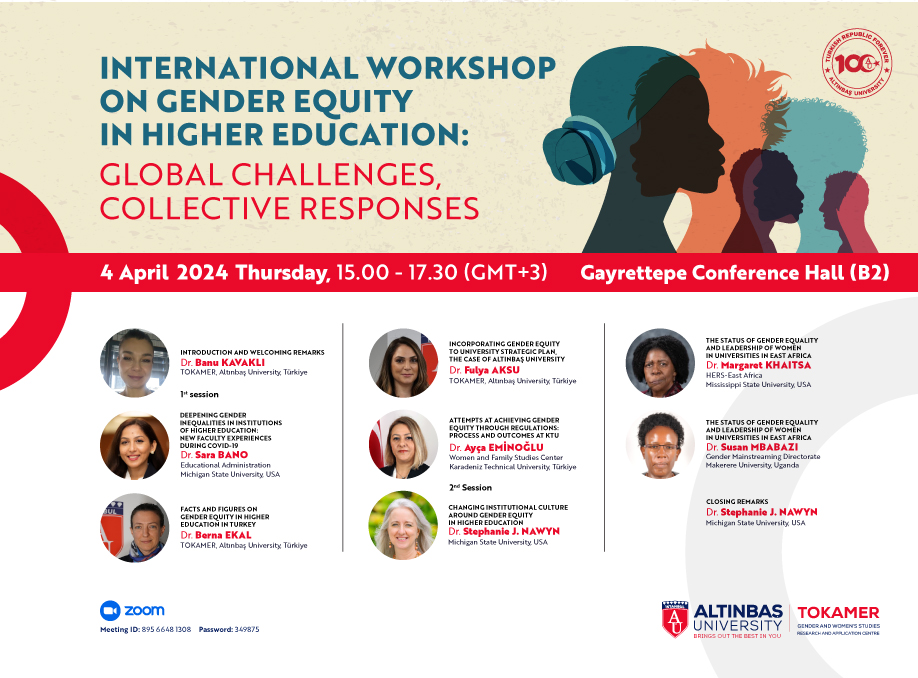Select Dr. Susan MBABAZI's portrait photo
918x678 pixels.
660,445
